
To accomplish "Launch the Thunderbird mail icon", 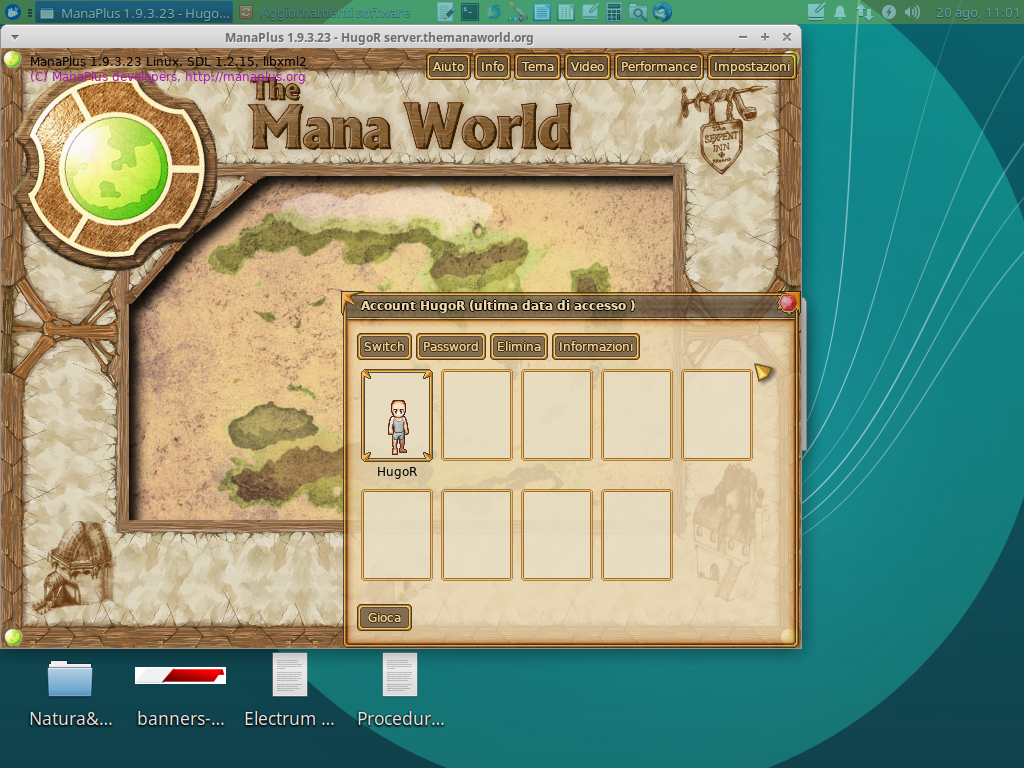I will [662, 12].
